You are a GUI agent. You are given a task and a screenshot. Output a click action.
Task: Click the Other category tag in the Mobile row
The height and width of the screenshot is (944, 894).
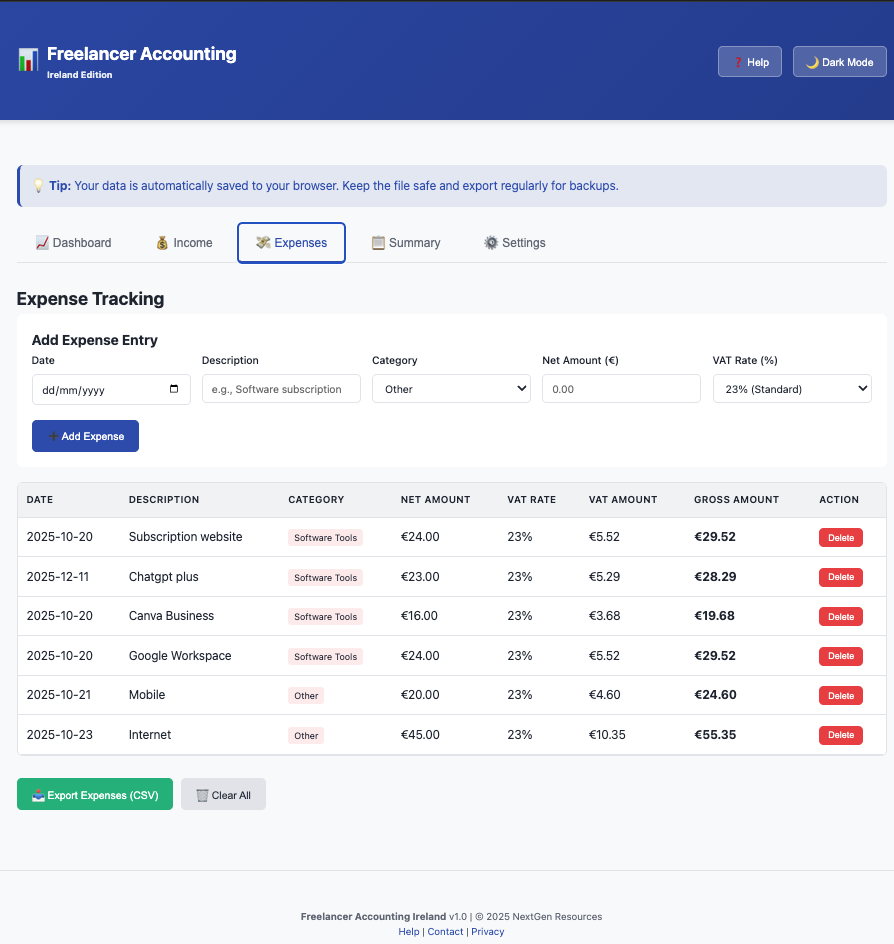306,695
